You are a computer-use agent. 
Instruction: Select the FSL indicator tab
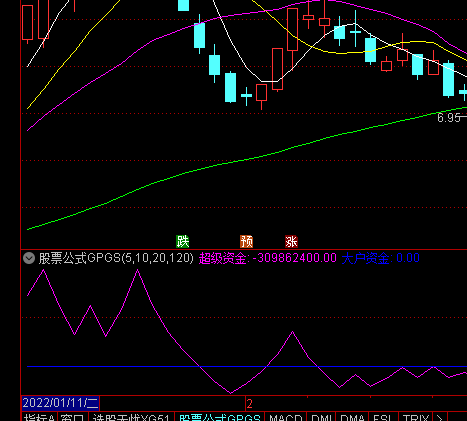pyautogui.click(x=383, y=417)
